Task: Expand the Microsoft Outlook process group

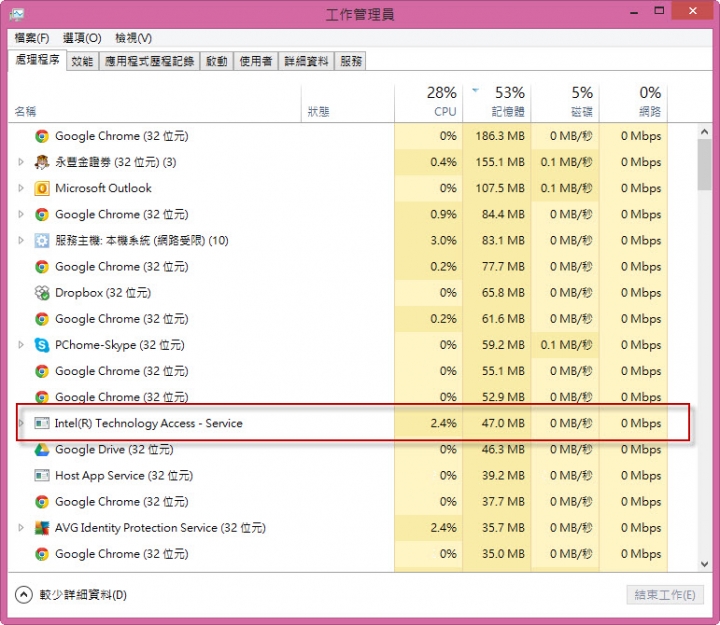Action: (x=21, y=188)
